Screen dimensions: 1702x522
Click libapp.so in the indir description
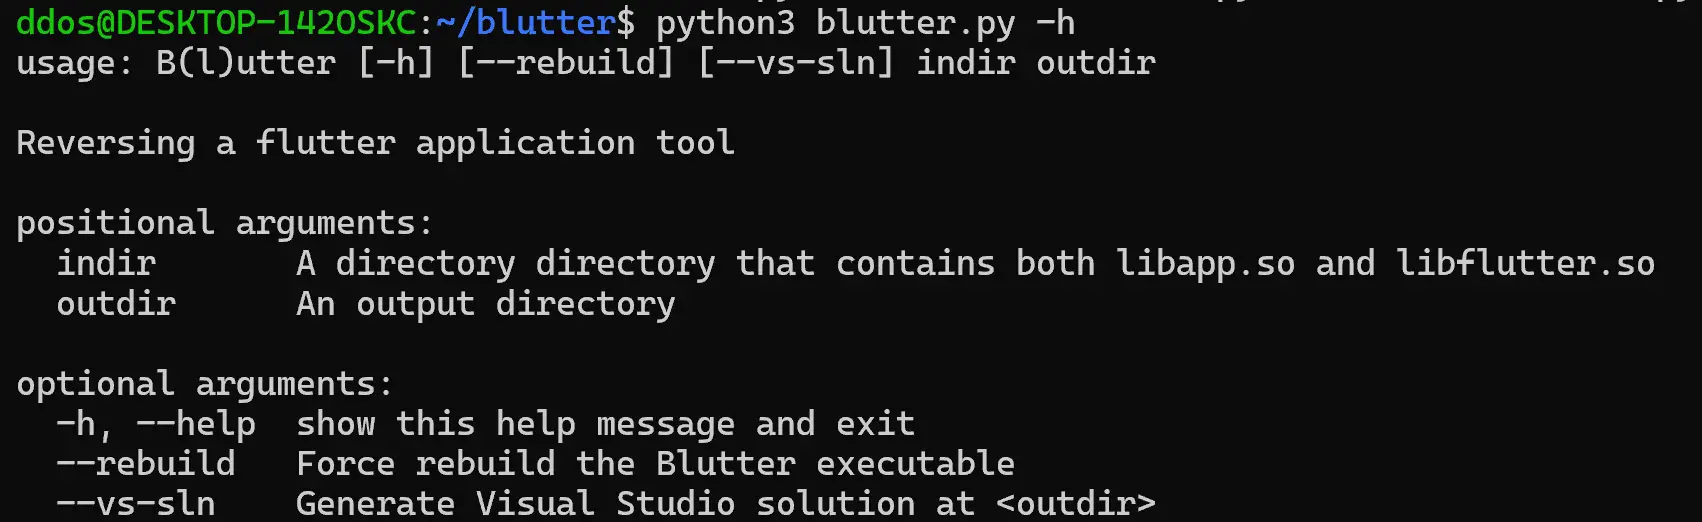[x=1206, y=264]
